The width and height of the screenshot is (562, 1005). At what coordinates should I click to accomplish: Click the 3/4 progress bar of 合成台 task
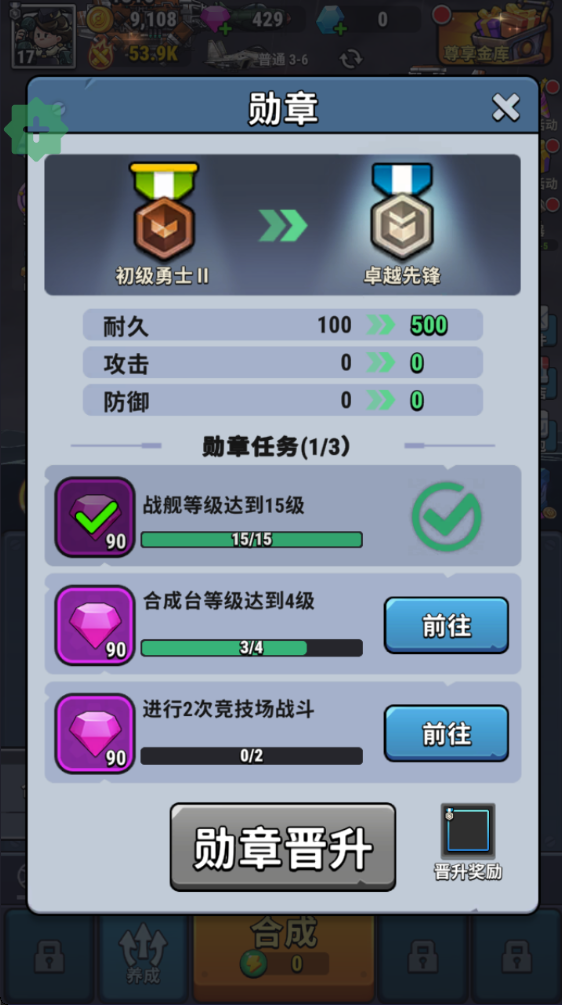pos(252,648)
